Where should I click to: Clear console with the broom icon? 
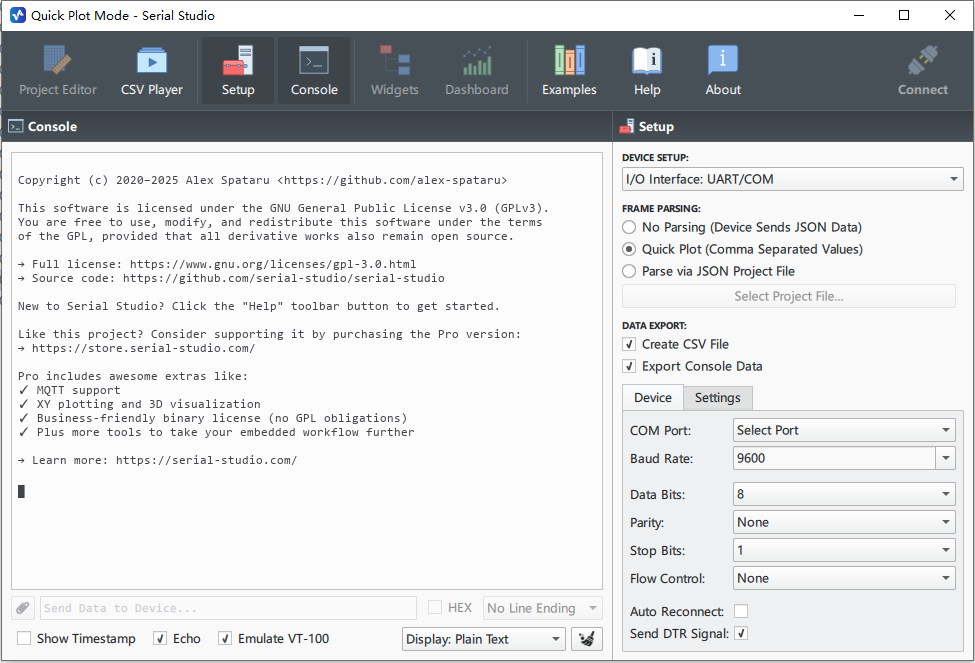pyautogui.click(x=590, y=639)
